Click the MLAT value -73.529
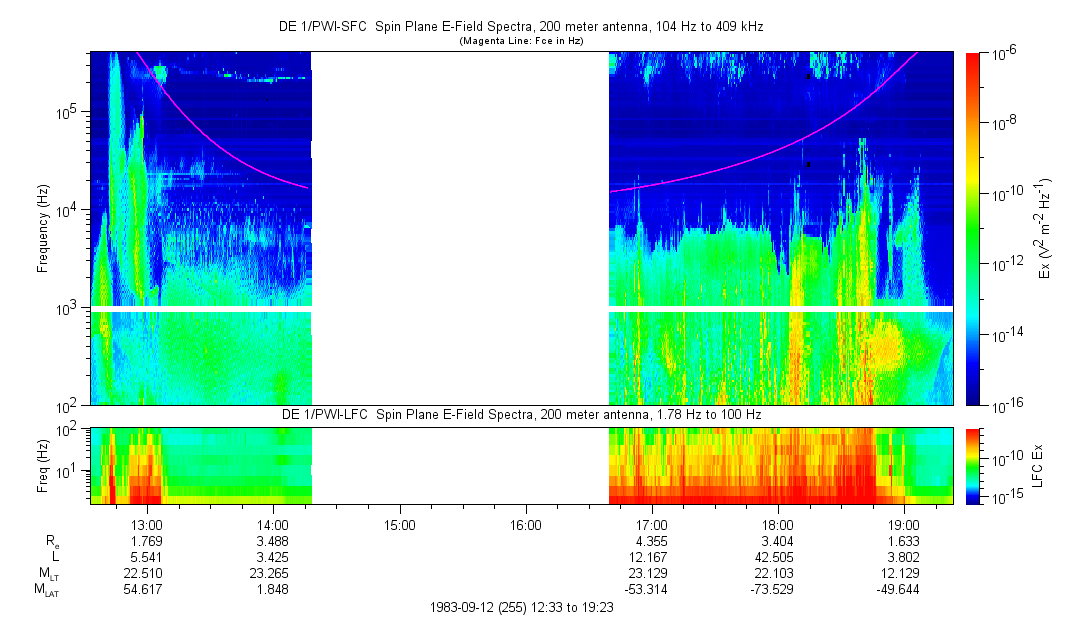This screenshot has width=1083, height=620. click(778, 589)
